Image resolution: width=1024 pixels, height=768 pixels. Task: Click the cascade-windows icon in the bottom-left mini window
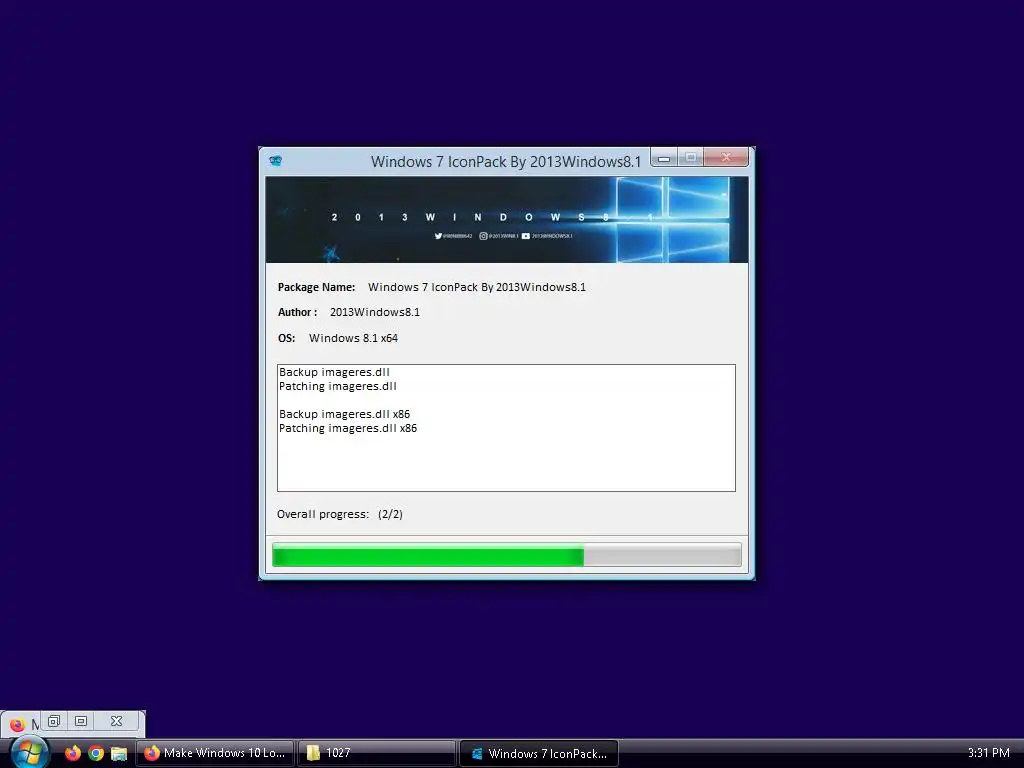point(54,721)
